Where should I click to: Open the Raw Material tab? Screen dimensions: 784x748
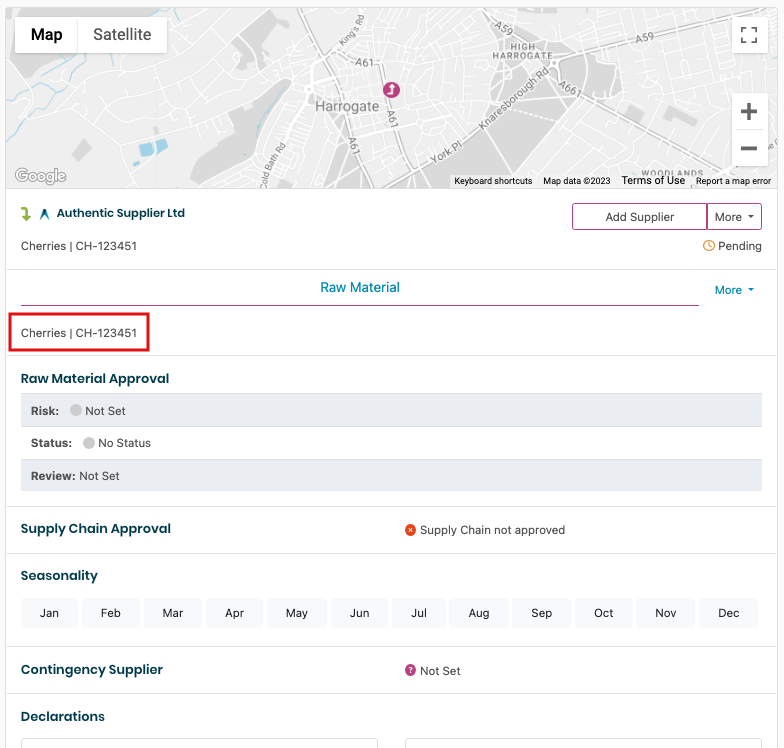tap(360, 287)
